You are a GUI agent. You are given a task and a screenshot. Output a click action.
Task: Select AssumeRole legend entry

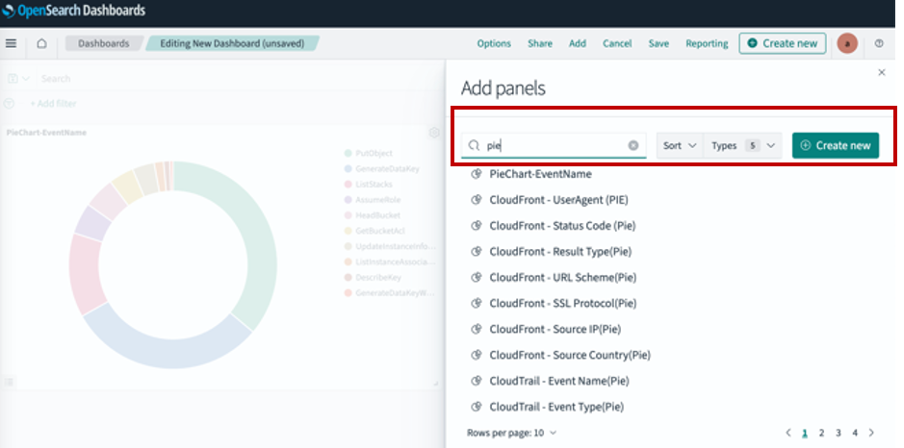[x=378, y=200]
